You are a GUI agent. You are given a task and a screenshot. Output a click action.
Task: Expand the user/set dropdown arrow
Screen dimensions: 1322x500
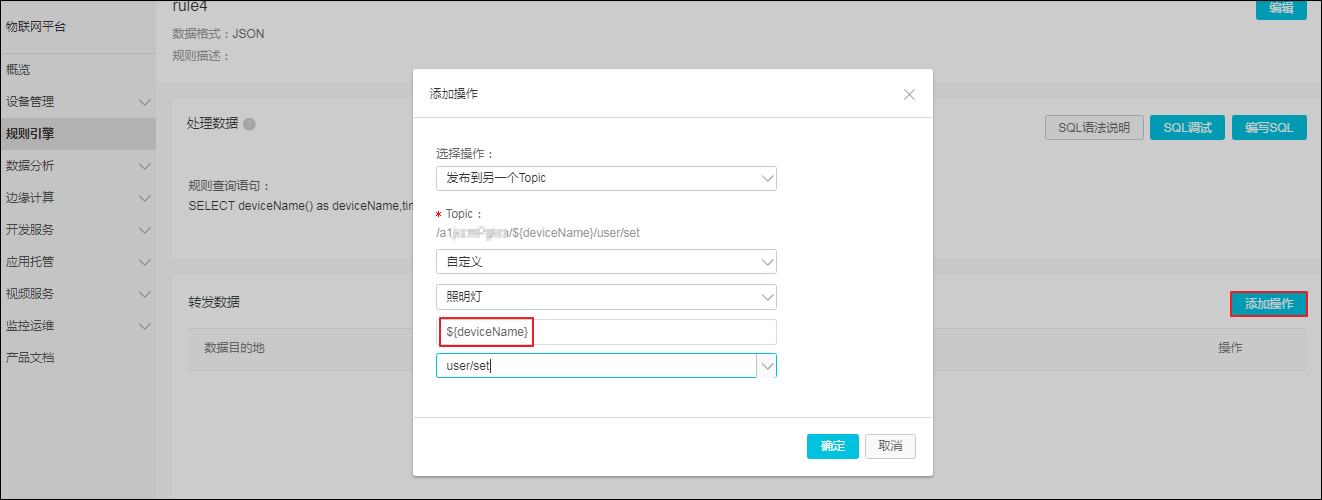tap(767, 366)
